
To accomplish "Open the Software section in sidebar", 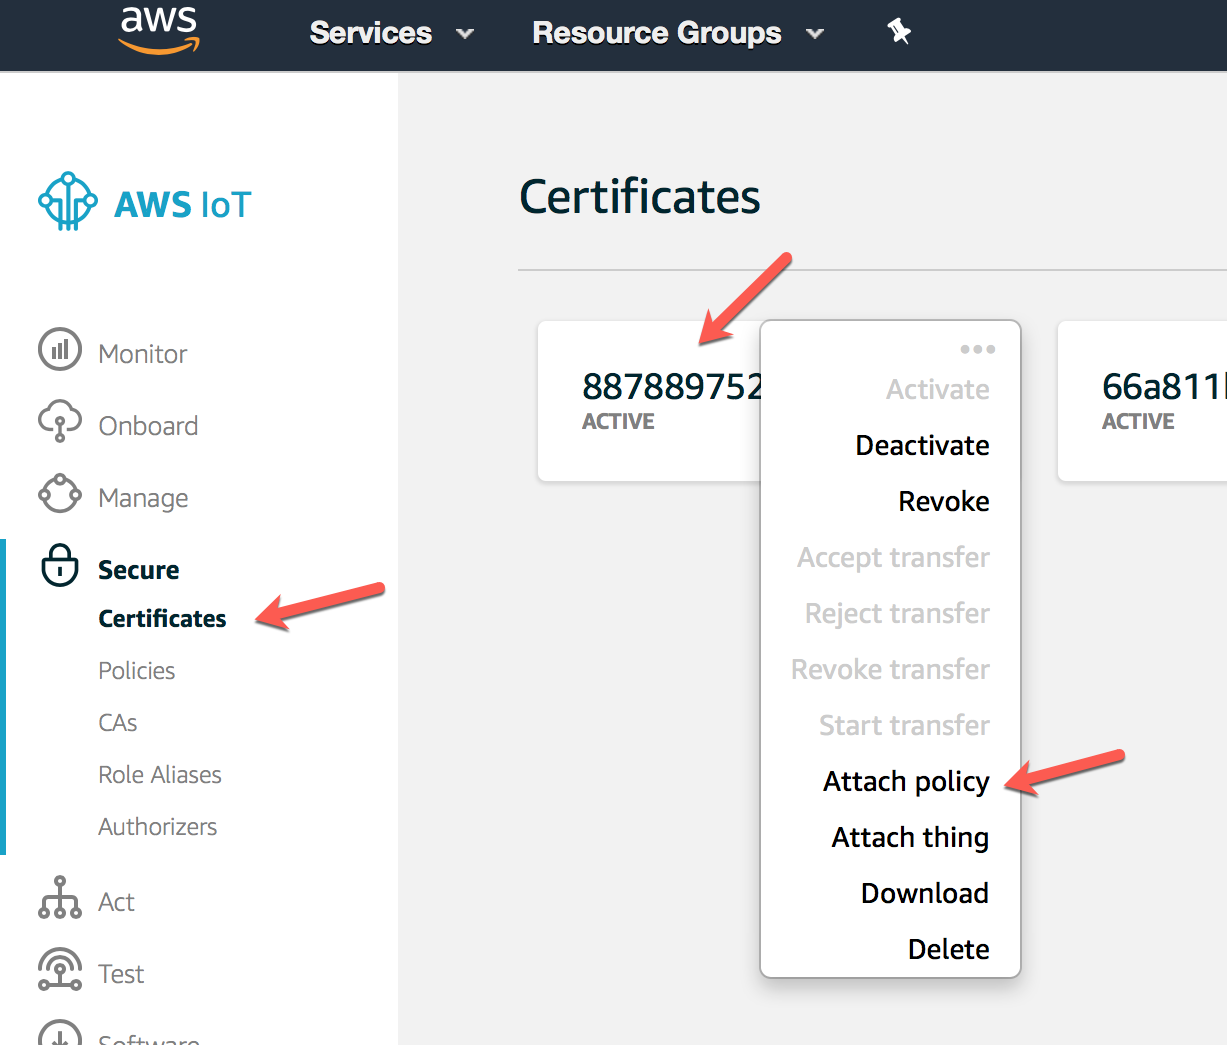I will tap(149, 1038).
